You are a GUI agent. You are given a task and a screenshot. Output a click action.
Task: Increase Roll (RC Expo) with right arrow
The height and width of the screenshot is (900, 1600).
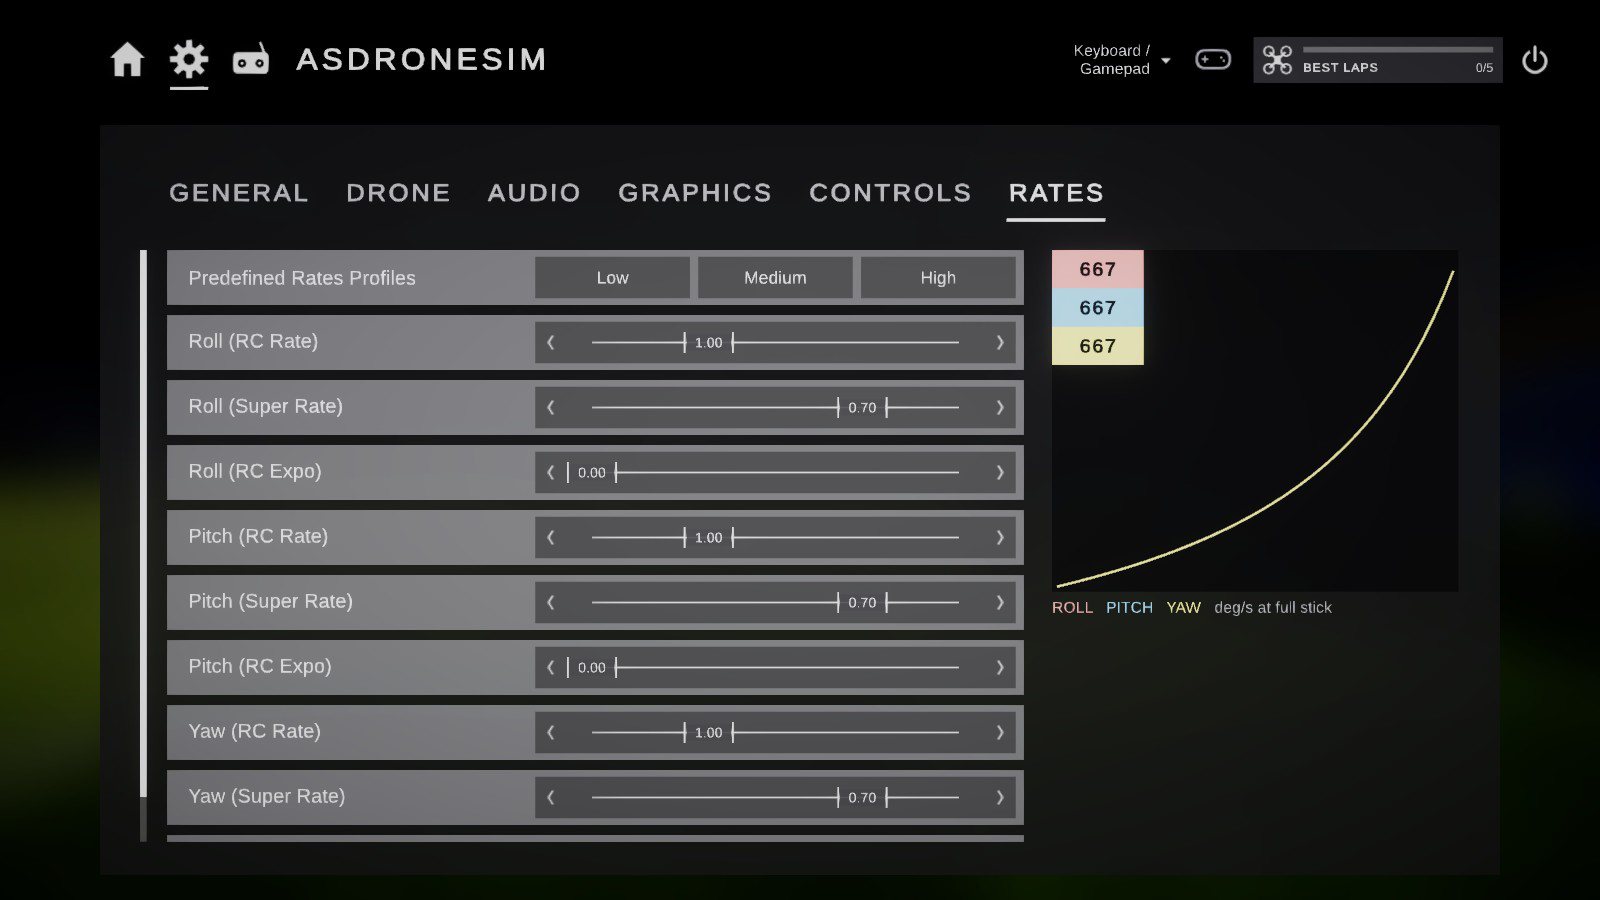(x=999, y=473)
